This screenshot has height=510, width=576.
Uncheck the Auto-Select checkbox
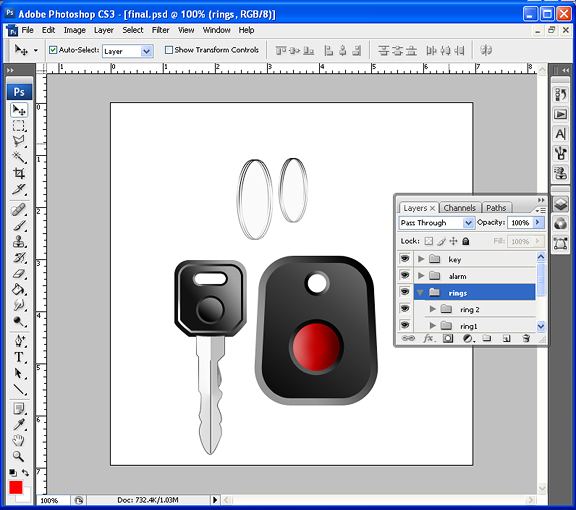pos(53,50)
